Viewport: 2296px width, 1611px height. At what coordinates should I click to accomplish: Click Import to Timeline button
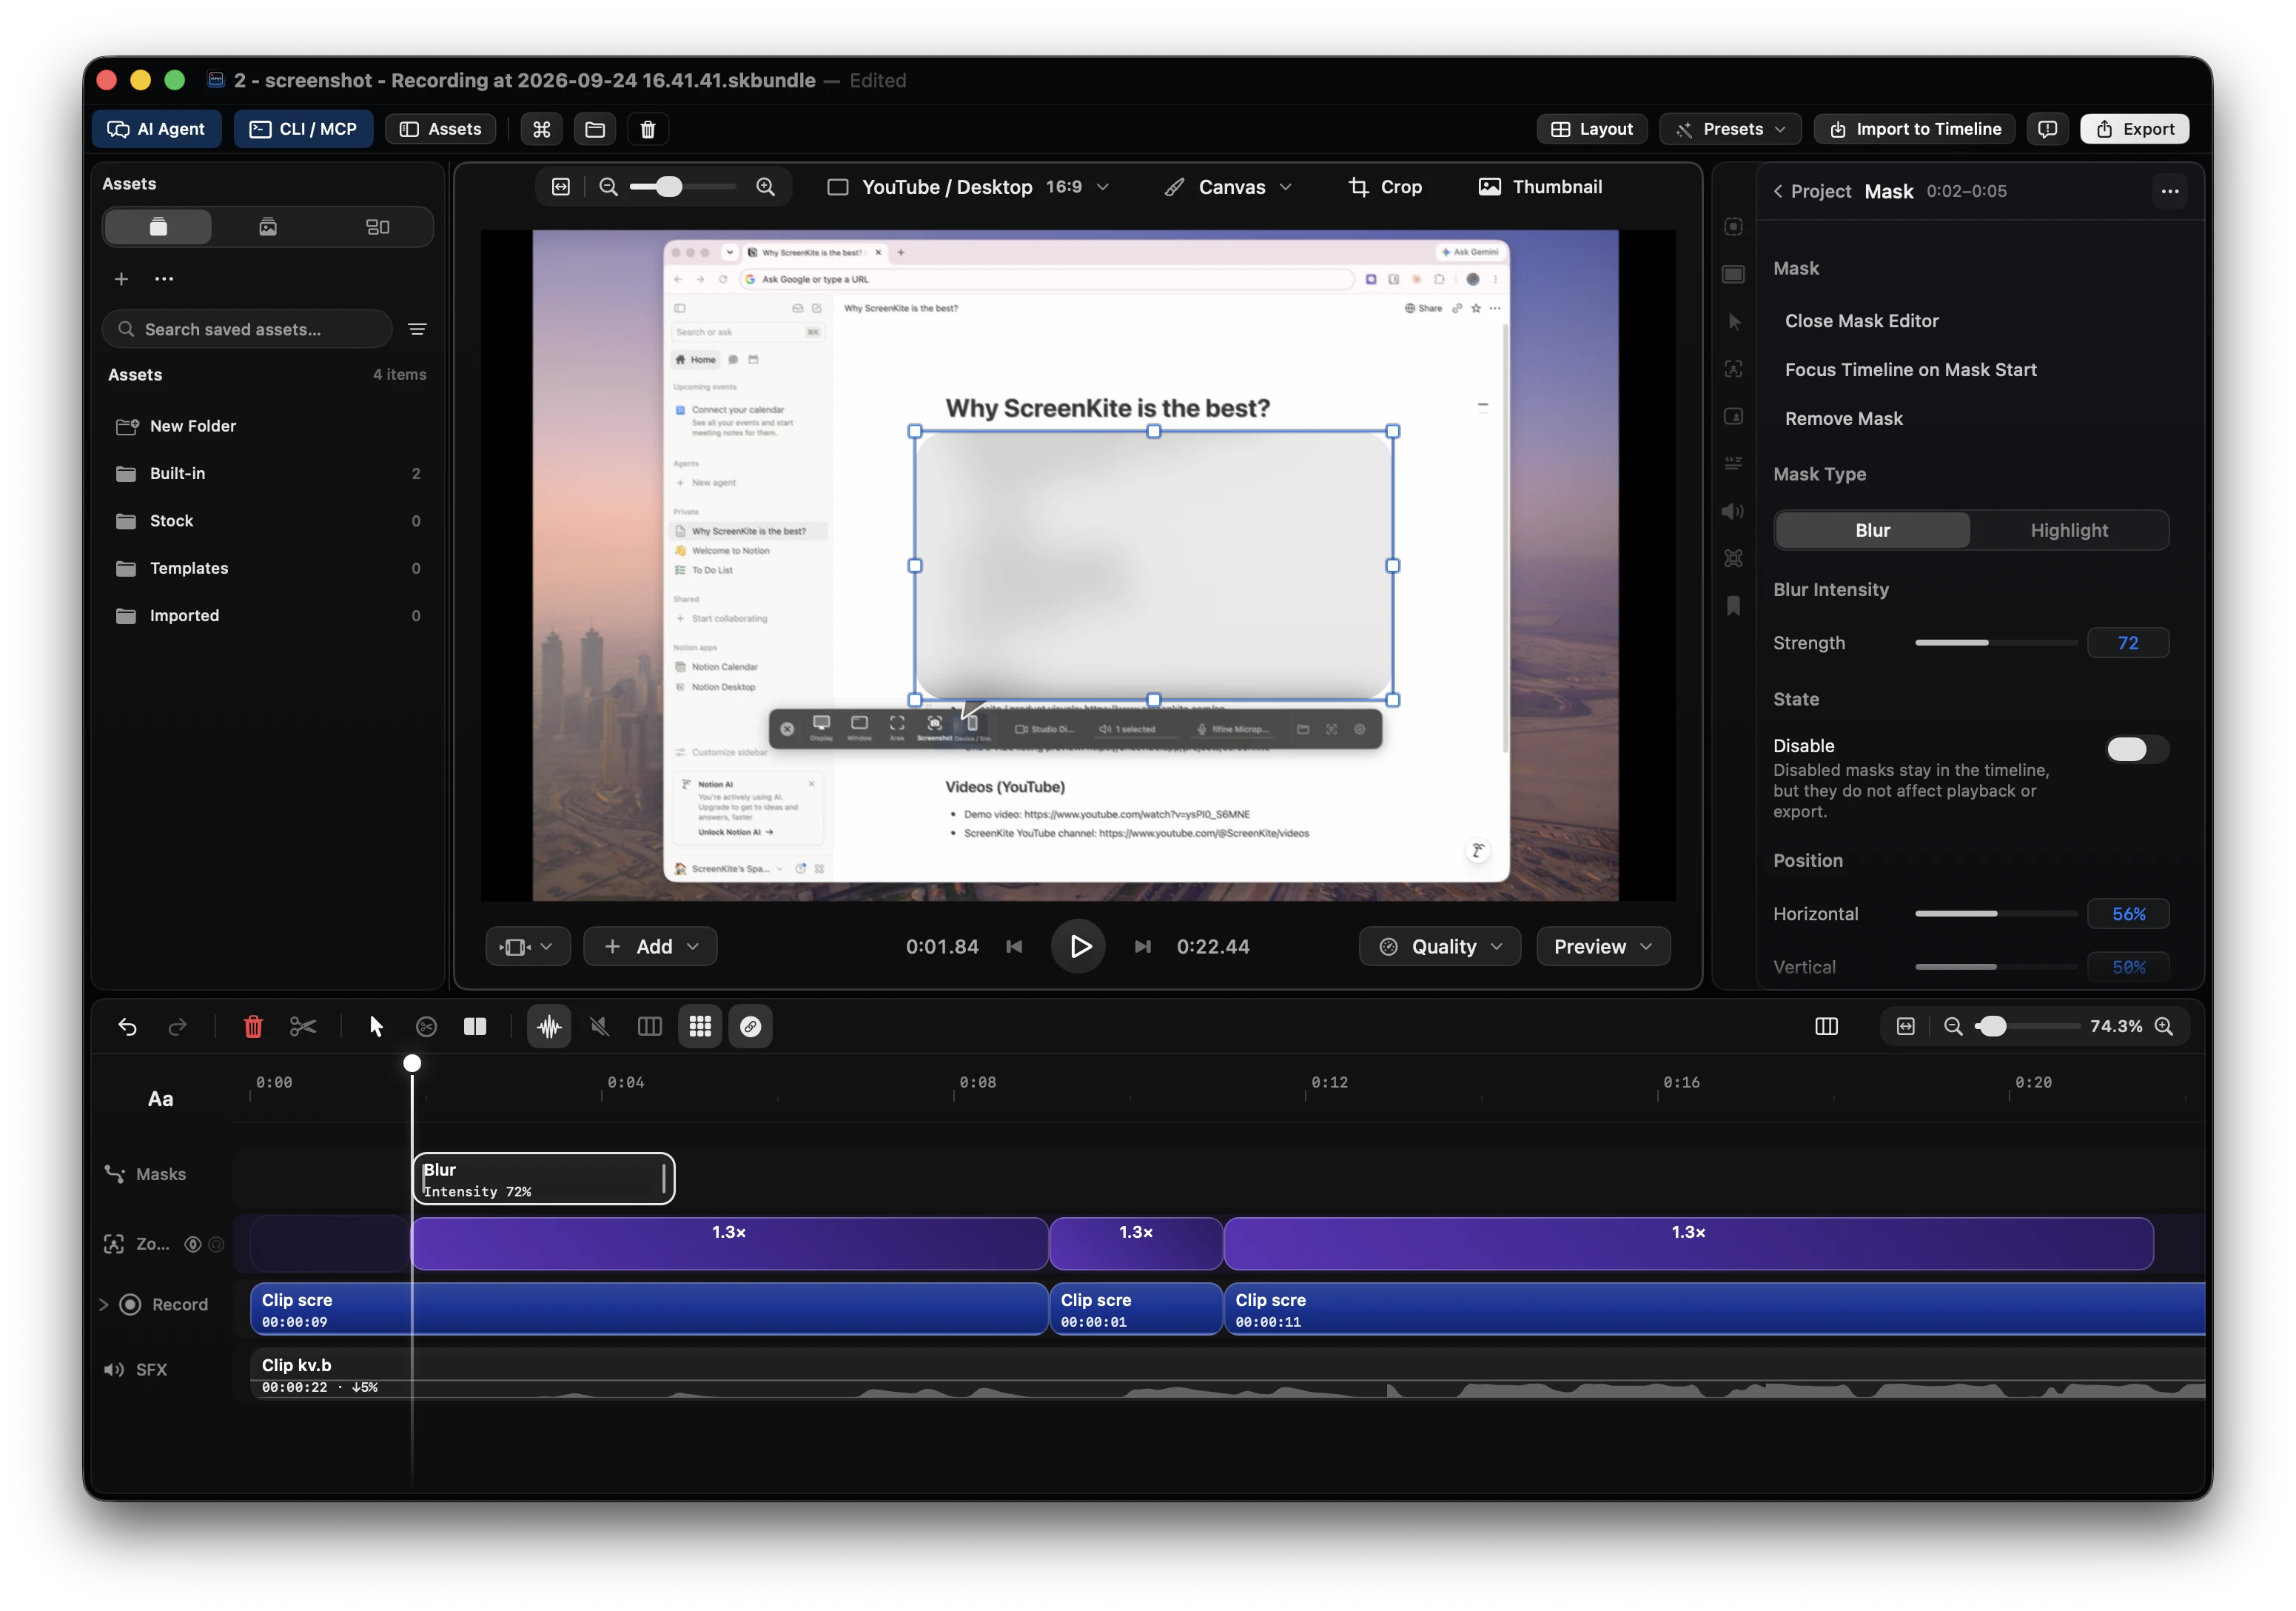point(1914,129)
